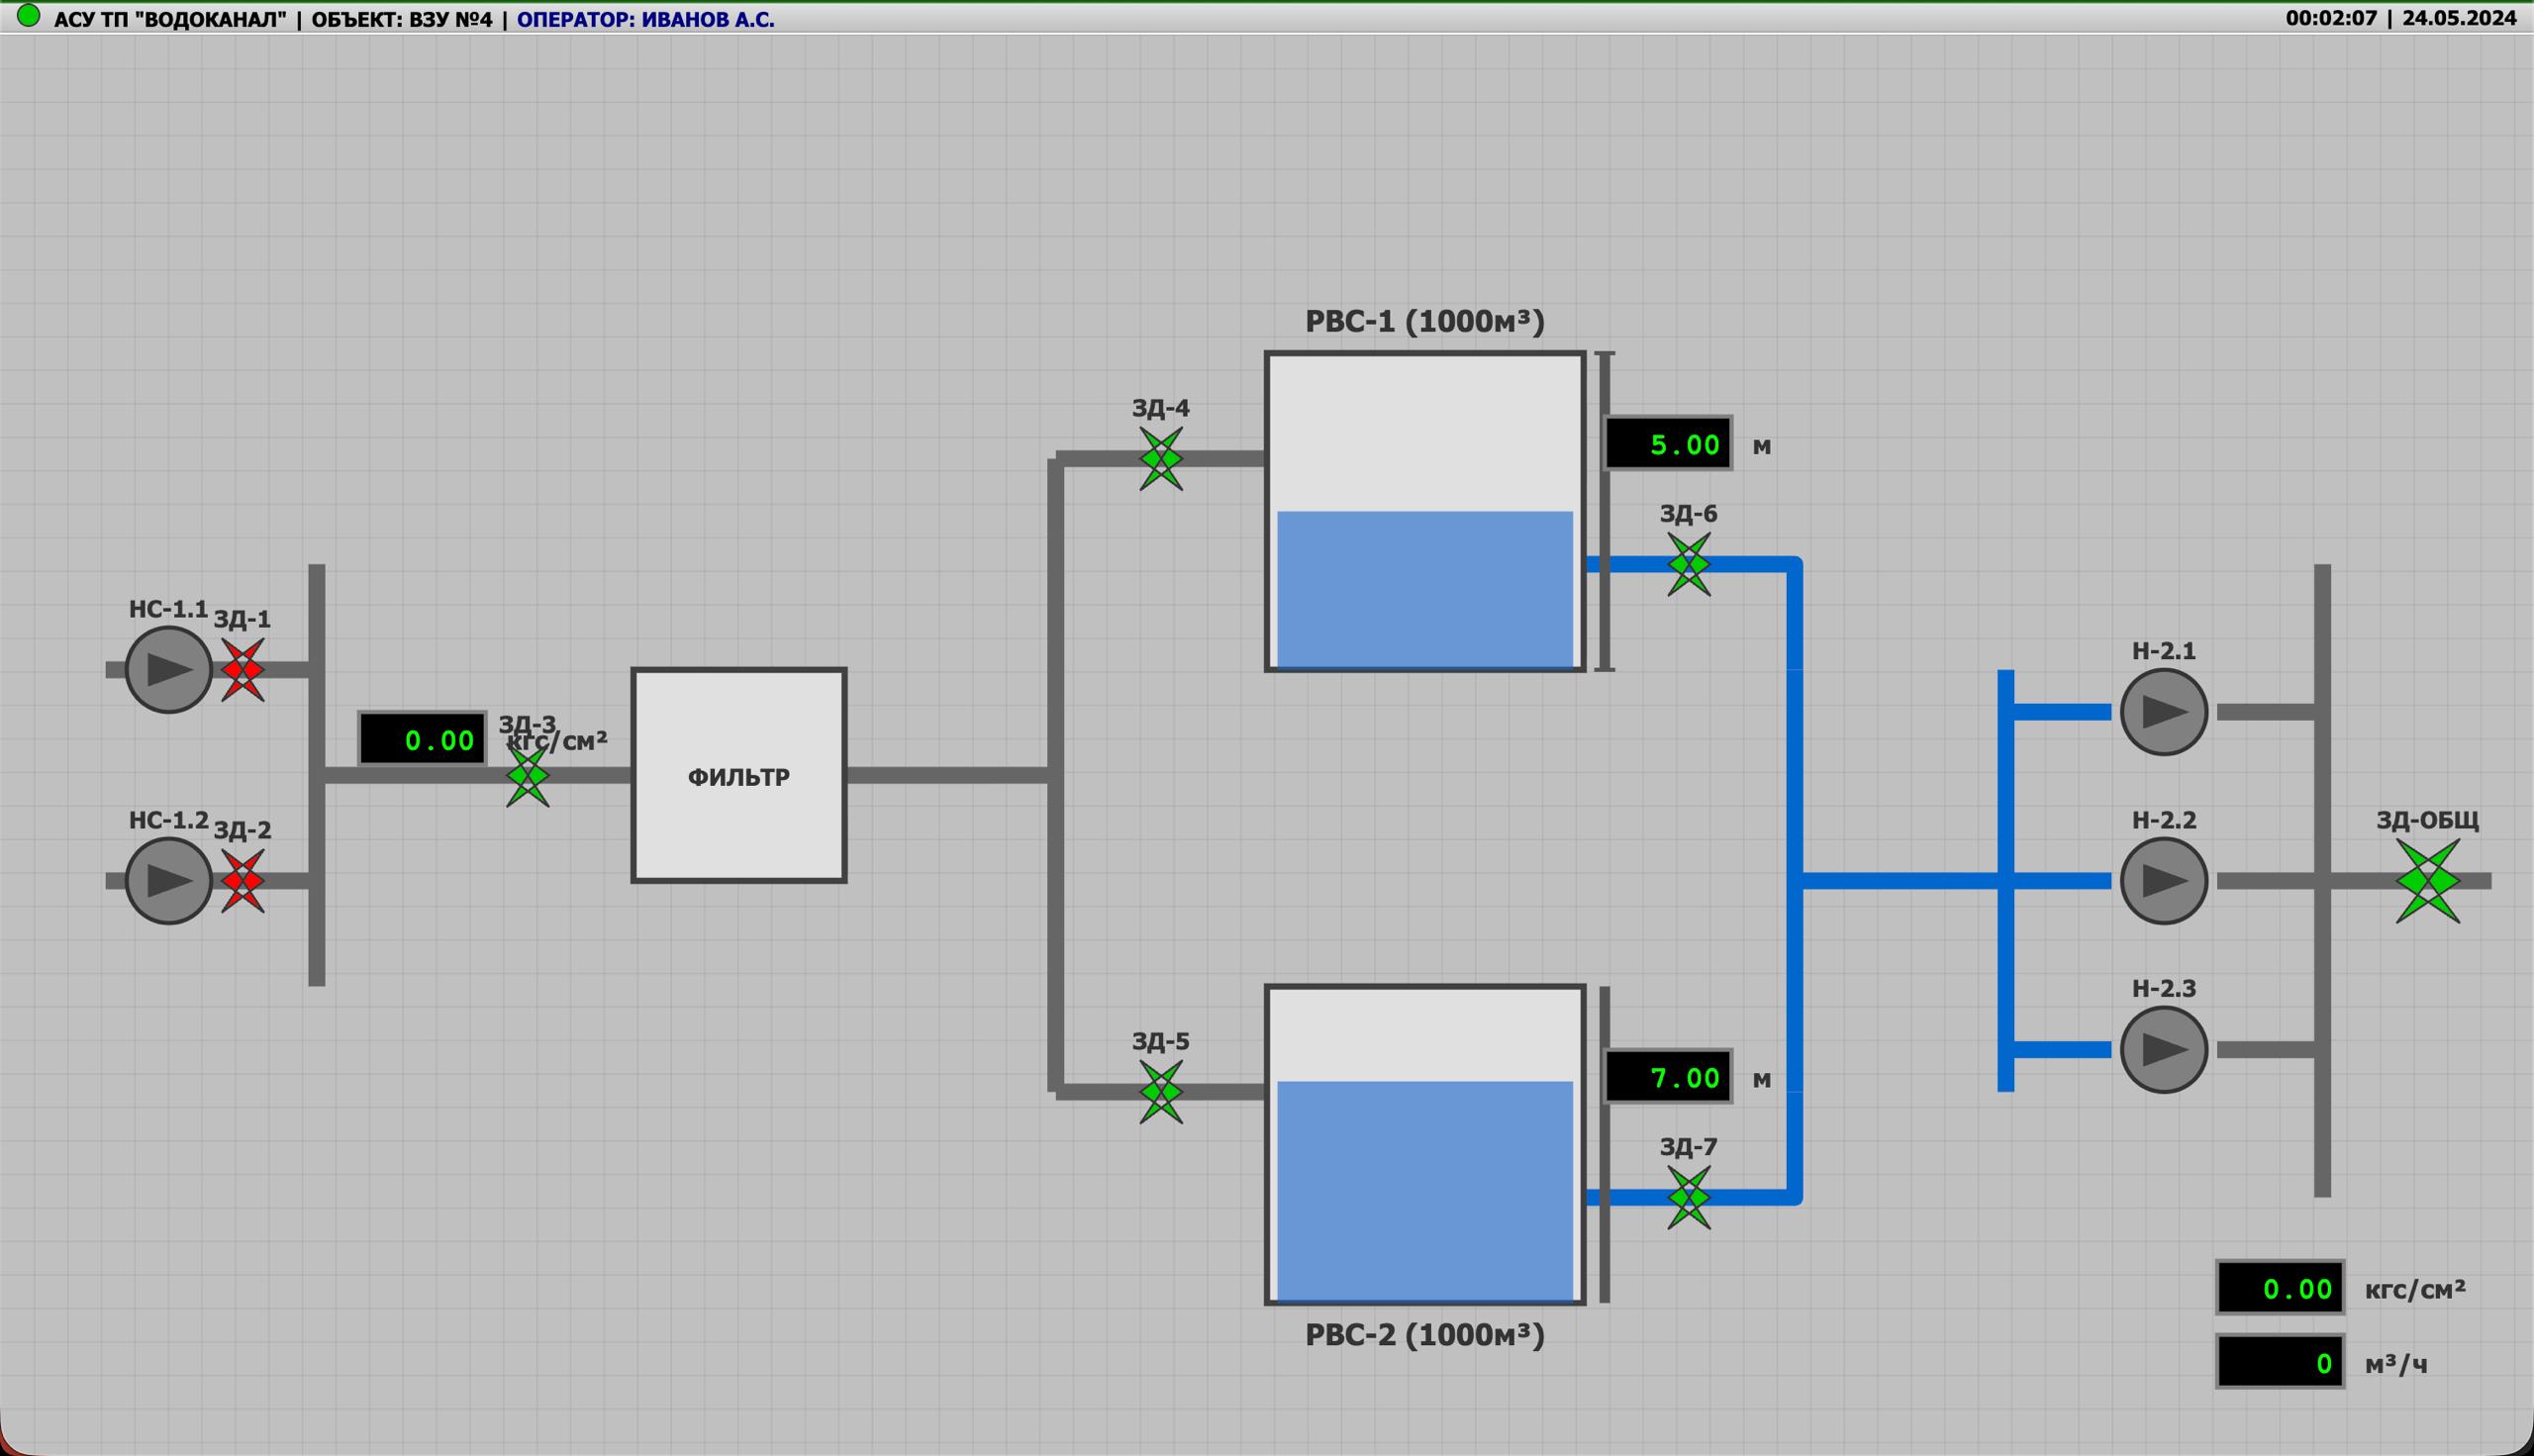Click the РВС-1 tank
Screen dimensions: 2534x1456
1425,511
